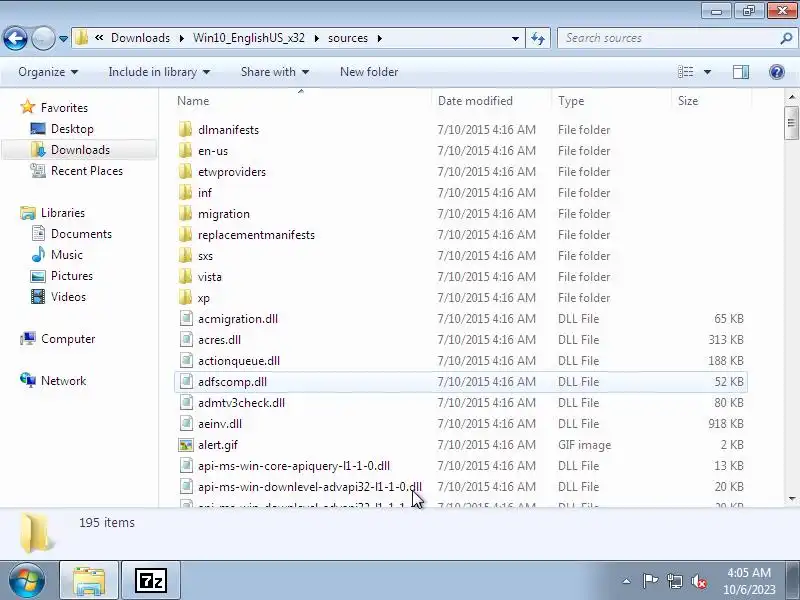Select the aeinv.dll file

coord(219,423)
